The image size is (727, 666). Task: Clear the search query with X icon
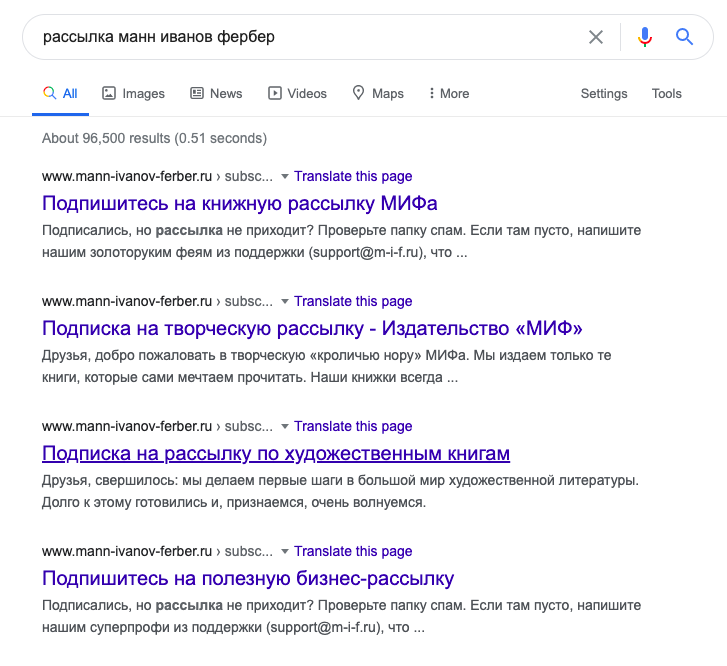[596, 37]
